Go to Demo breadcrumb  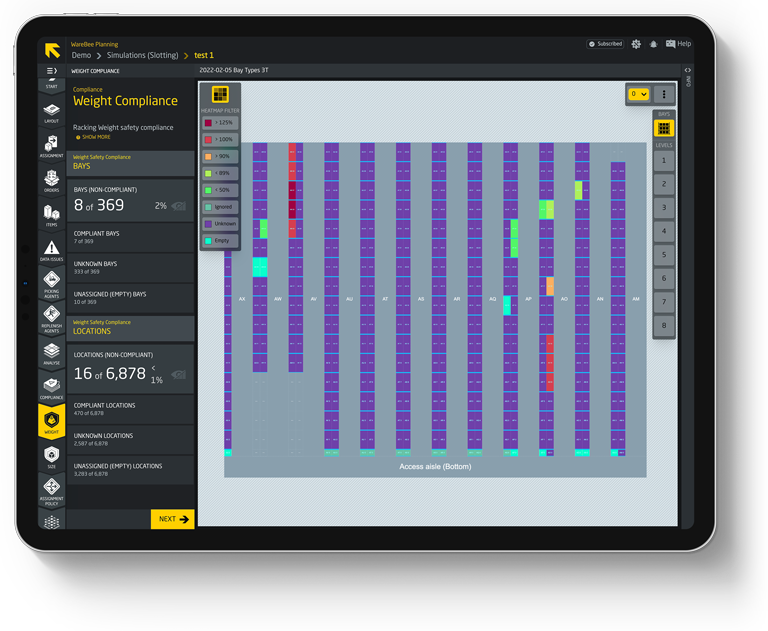(81, 55)
